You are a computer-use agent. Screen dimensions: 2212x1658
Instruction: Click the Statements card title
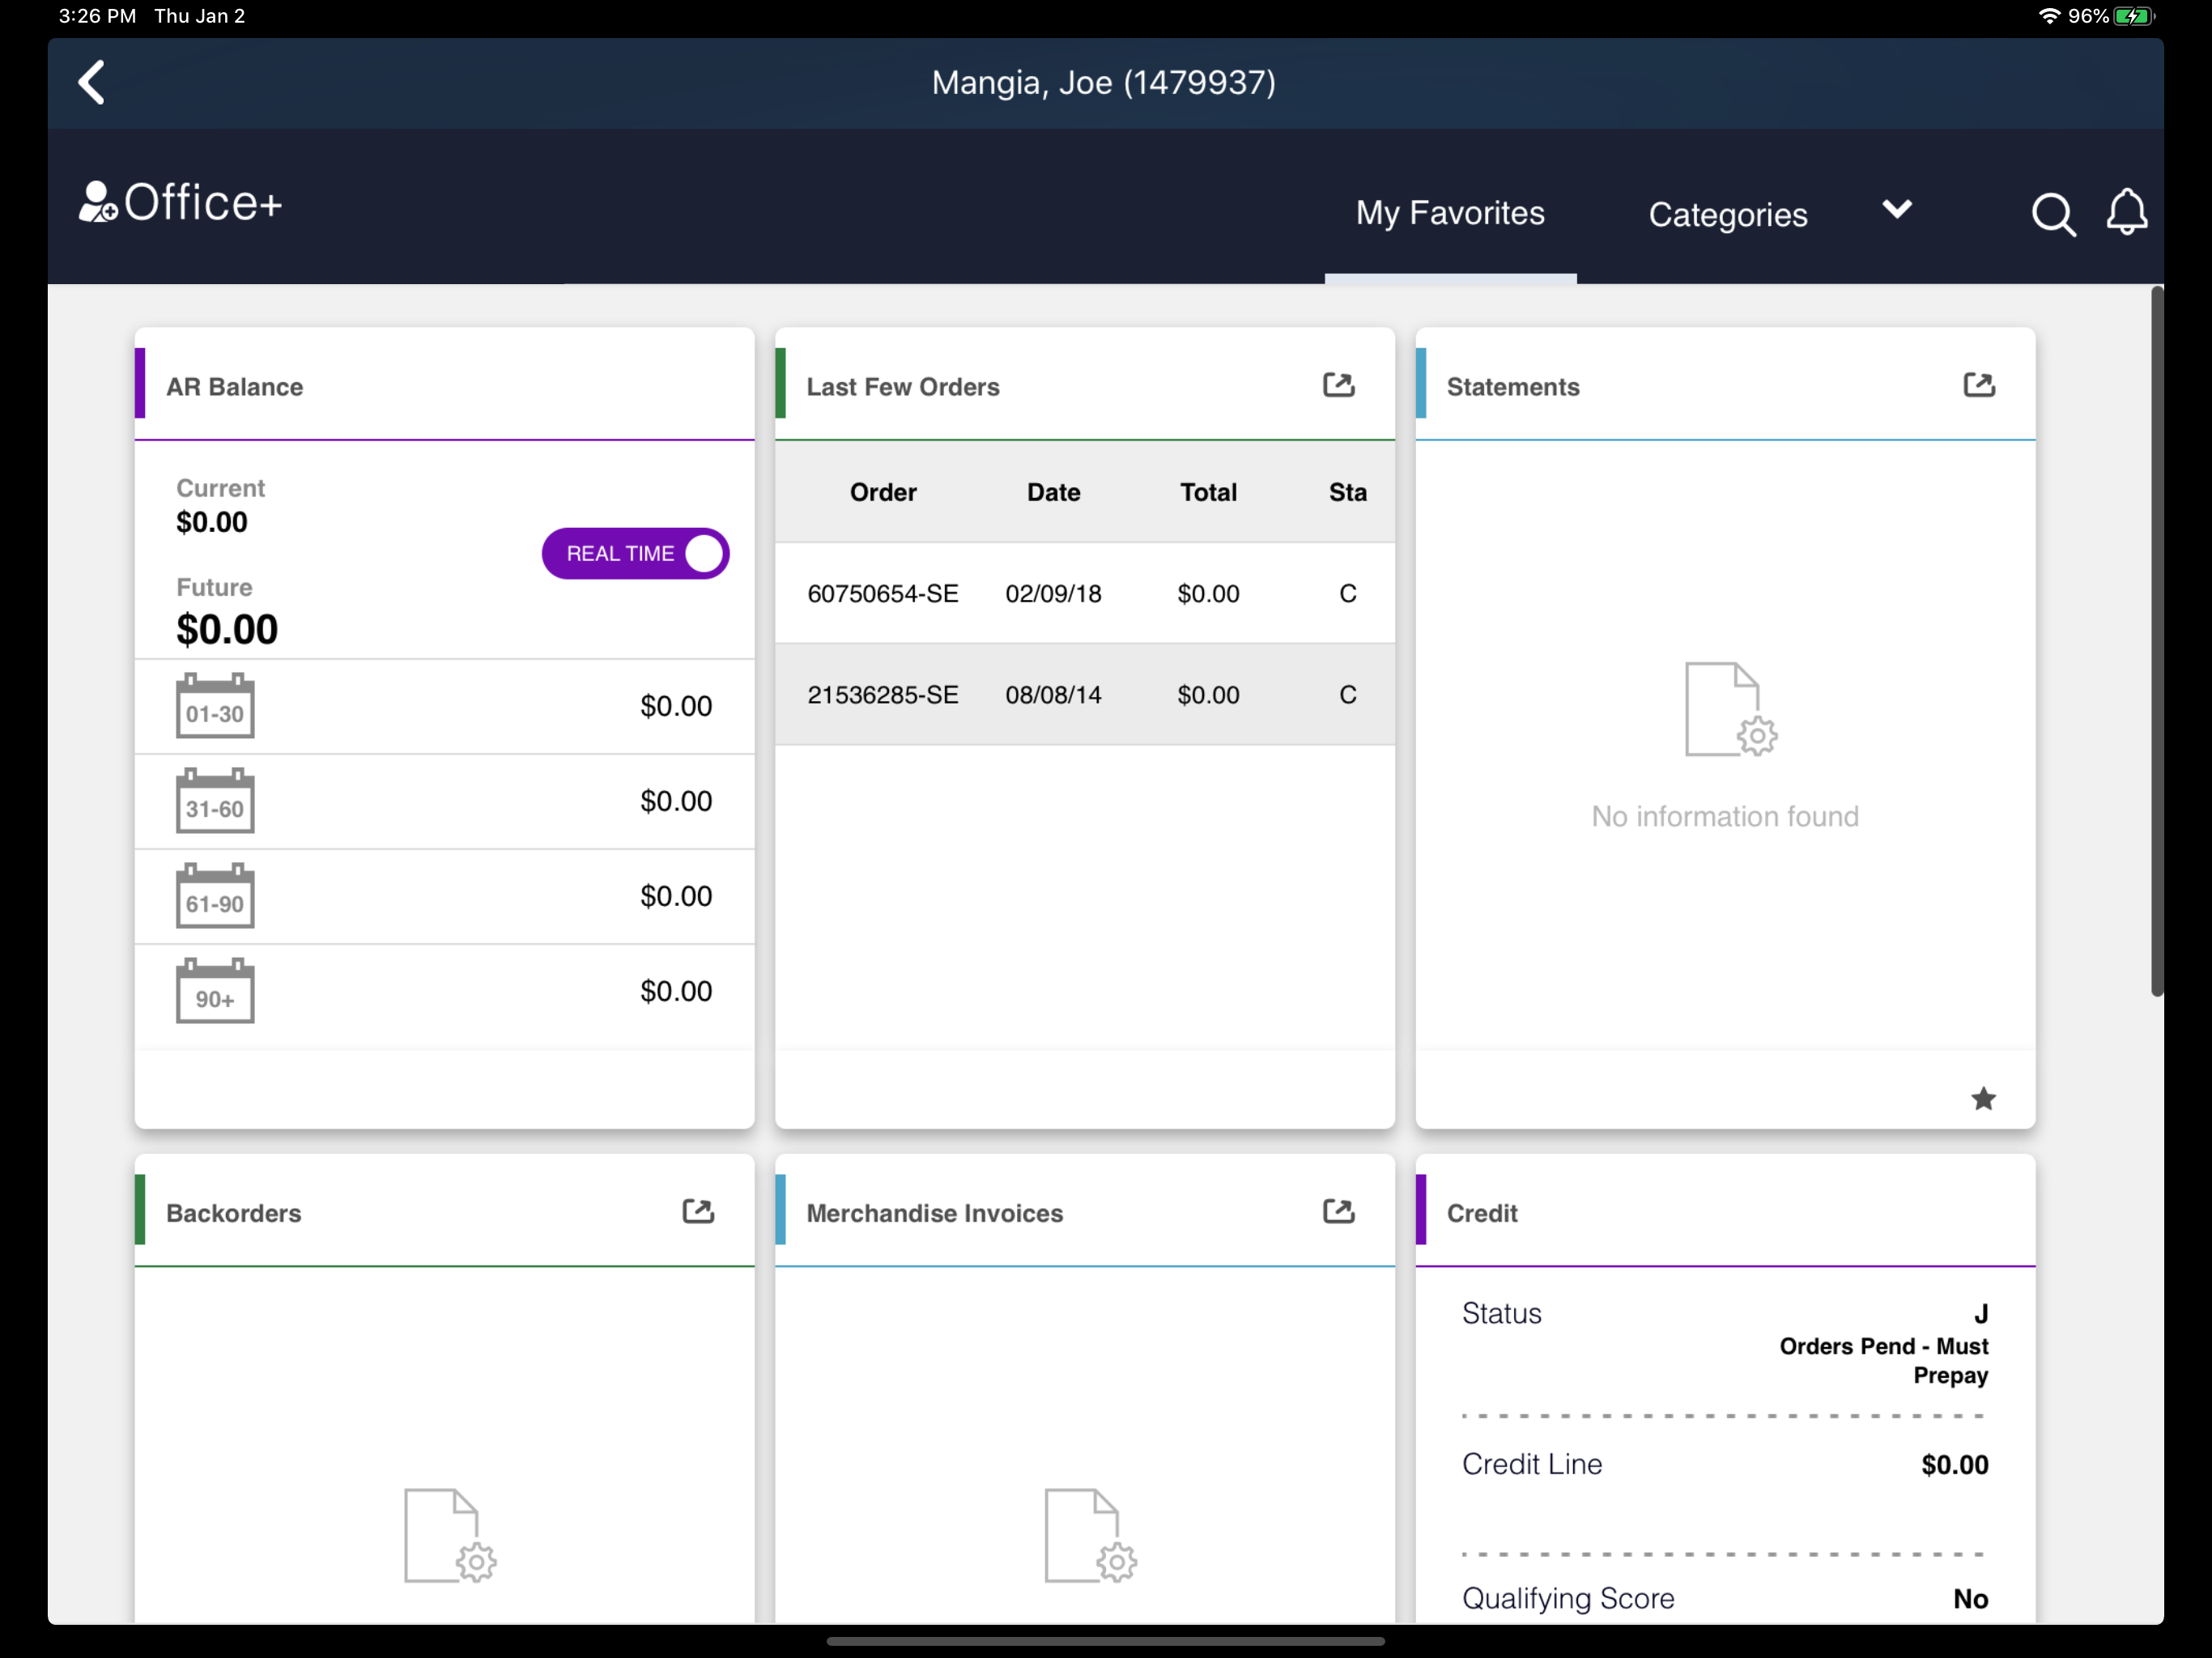pyautogui.click(x=1512, y=387)
